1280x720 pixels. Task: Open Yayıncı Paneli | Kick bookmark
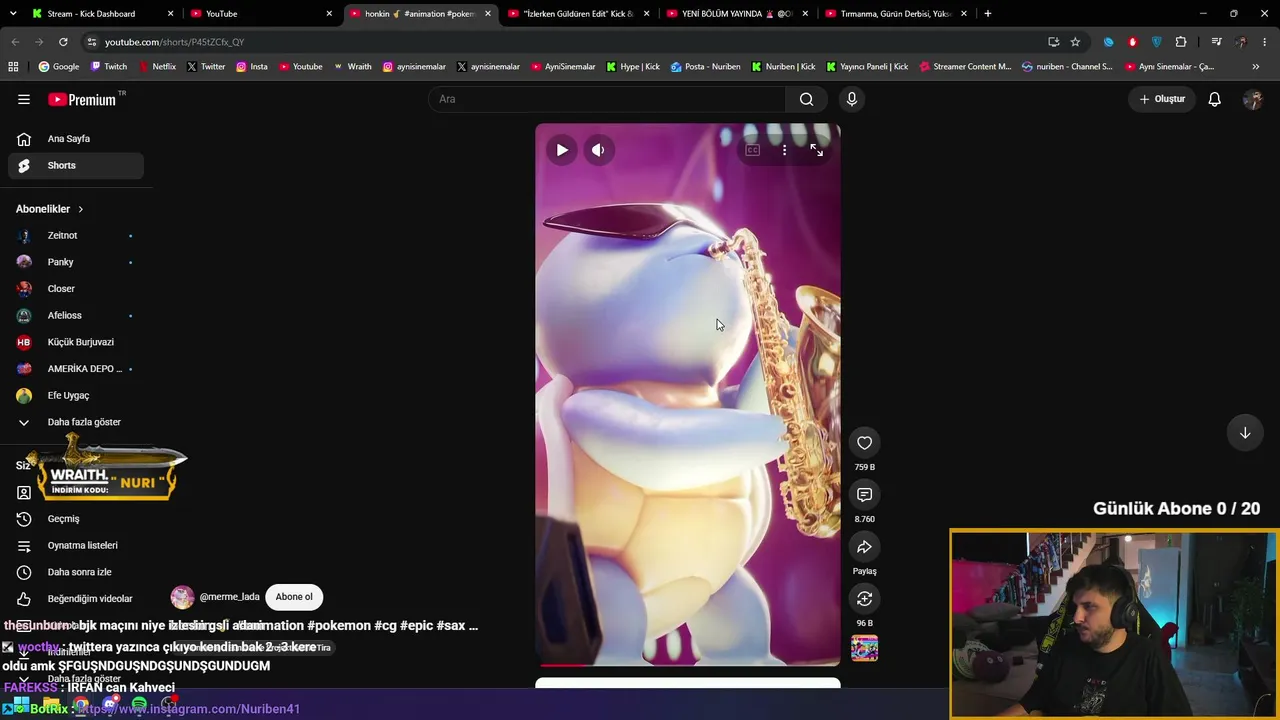pos(867,67)
